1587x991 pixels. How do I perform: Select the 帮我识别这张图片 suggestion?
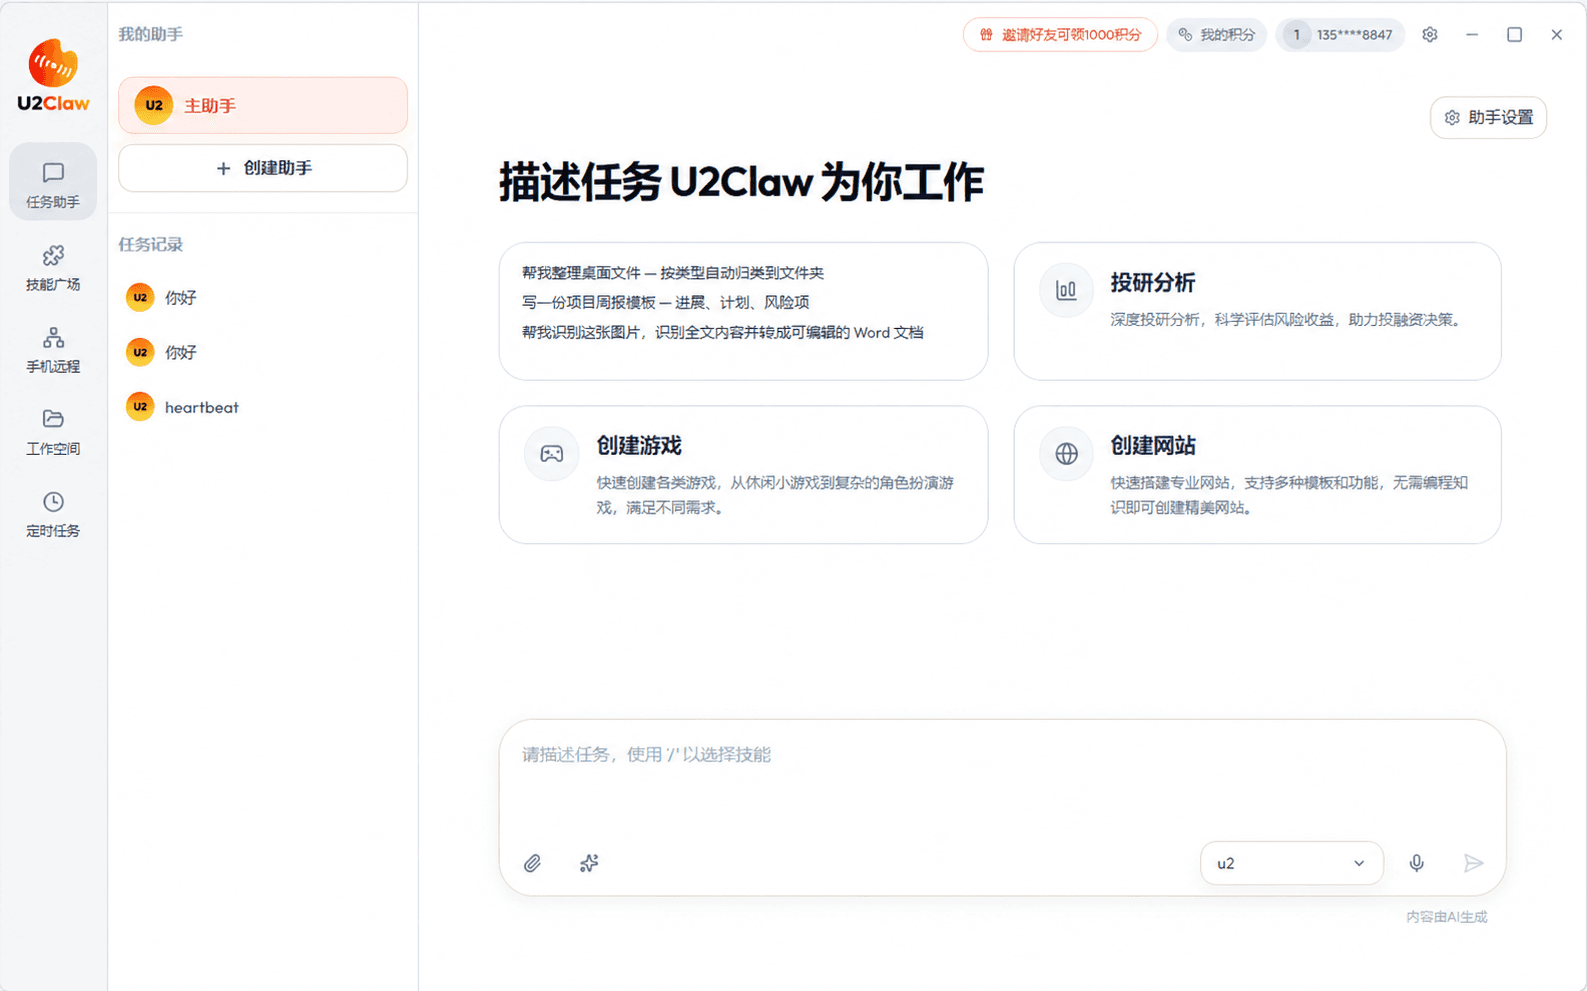[x=722, y=332]
